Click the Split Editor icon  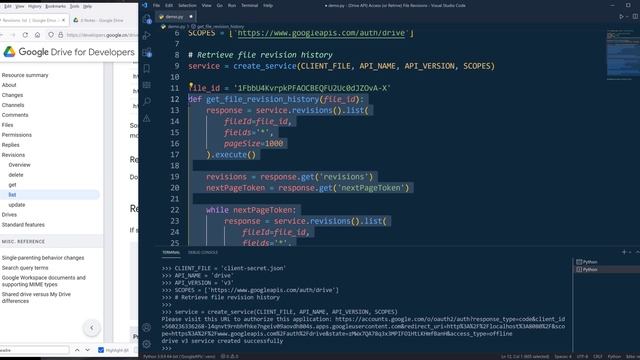pos(636,17)
